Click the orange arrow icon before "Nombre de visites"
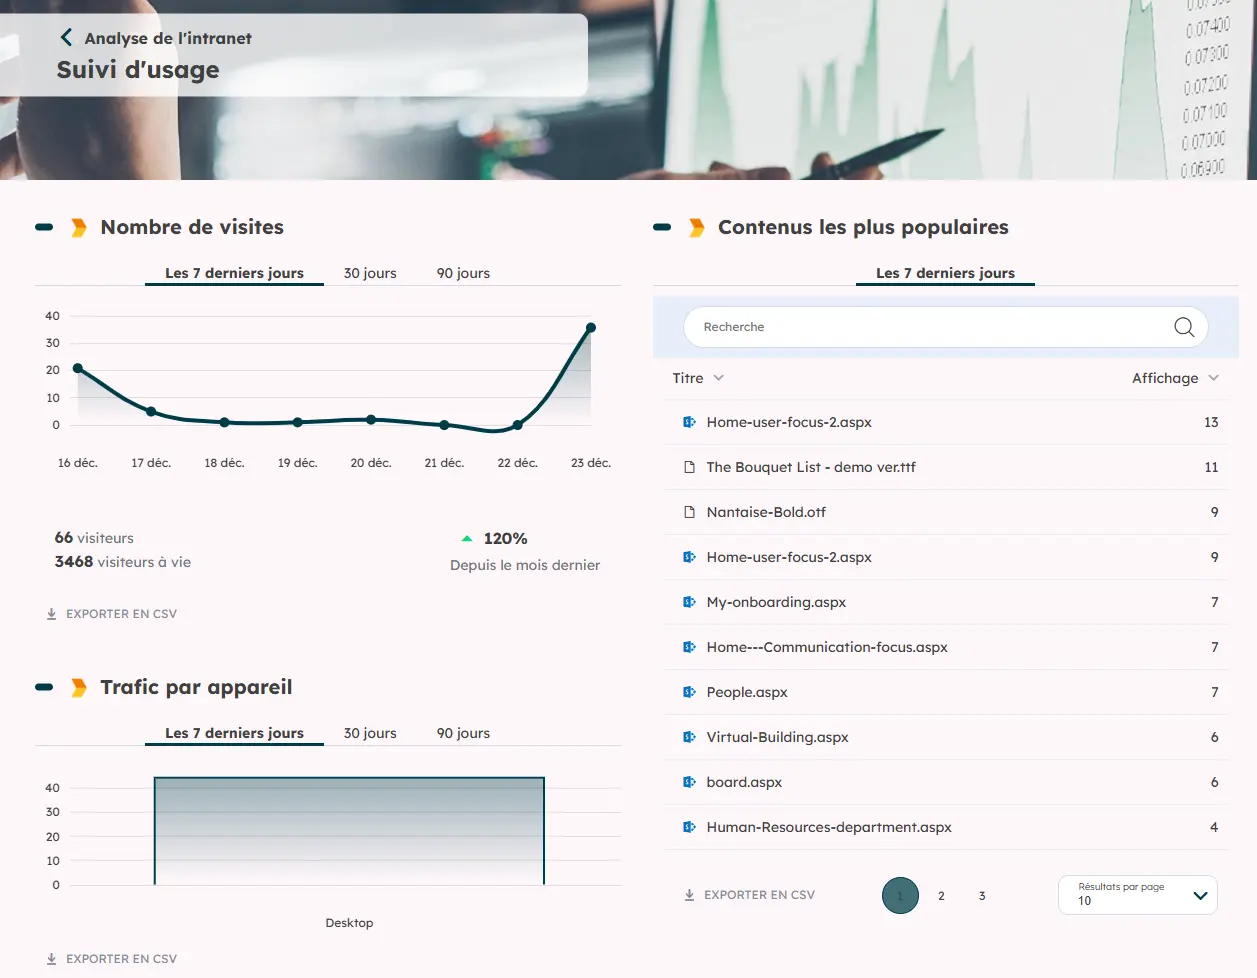 [77, 227]
